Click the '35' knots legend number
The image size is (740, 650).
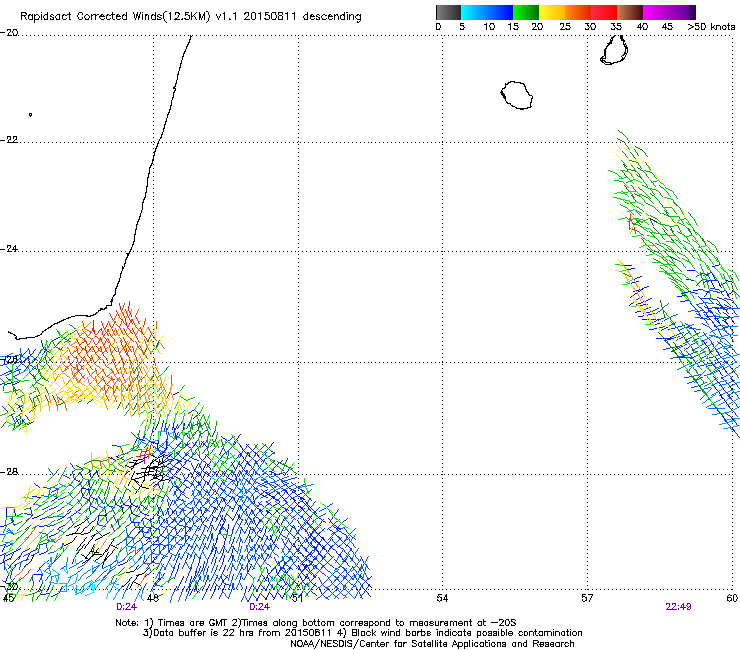tap(616, 27)
